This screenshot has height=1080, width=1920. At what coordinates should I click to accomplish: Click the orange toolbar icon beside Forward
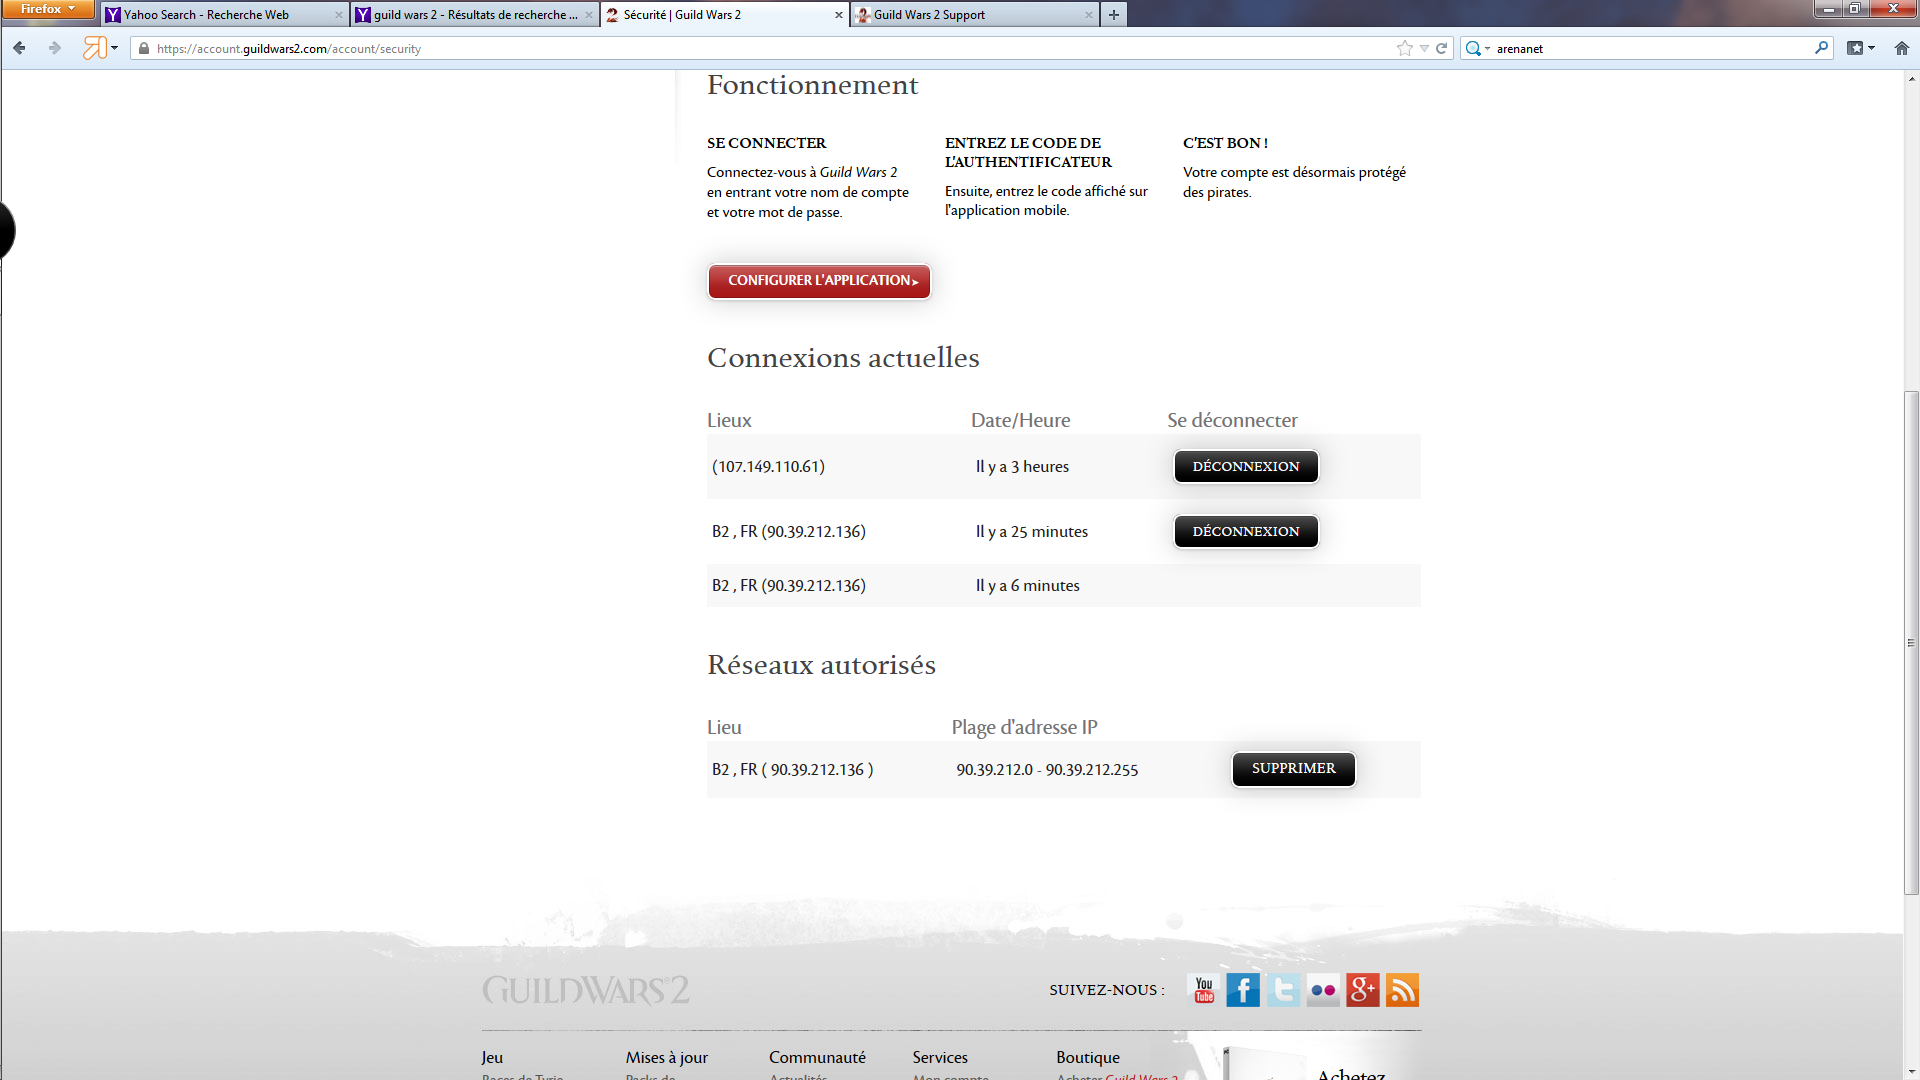[94, 48]
